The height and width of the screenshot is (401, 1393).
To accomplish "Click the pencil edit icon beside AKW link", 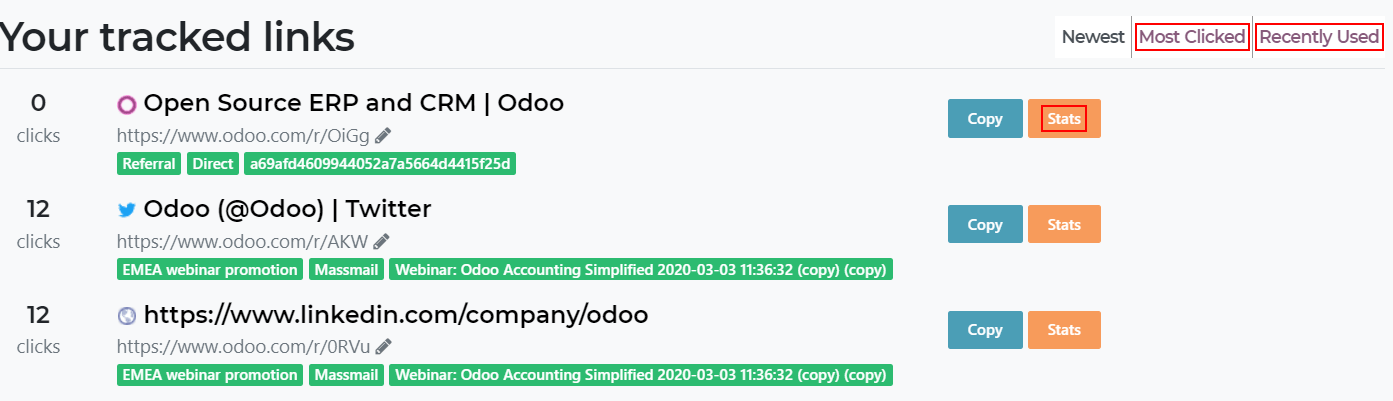I will pyautogui.click(x=382, y=241).
